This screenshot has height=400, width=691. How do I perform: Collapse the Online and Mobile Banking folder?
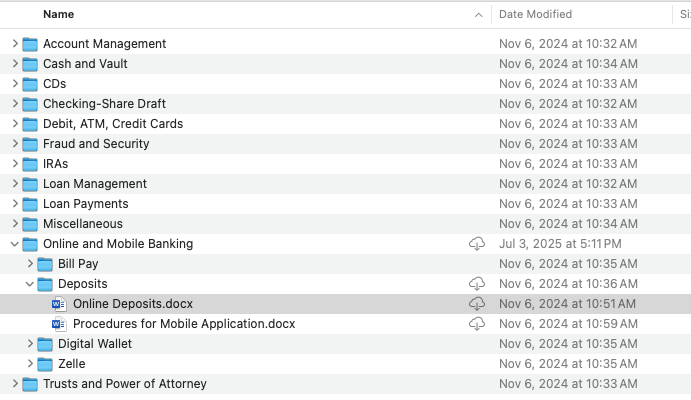(14, 244)
